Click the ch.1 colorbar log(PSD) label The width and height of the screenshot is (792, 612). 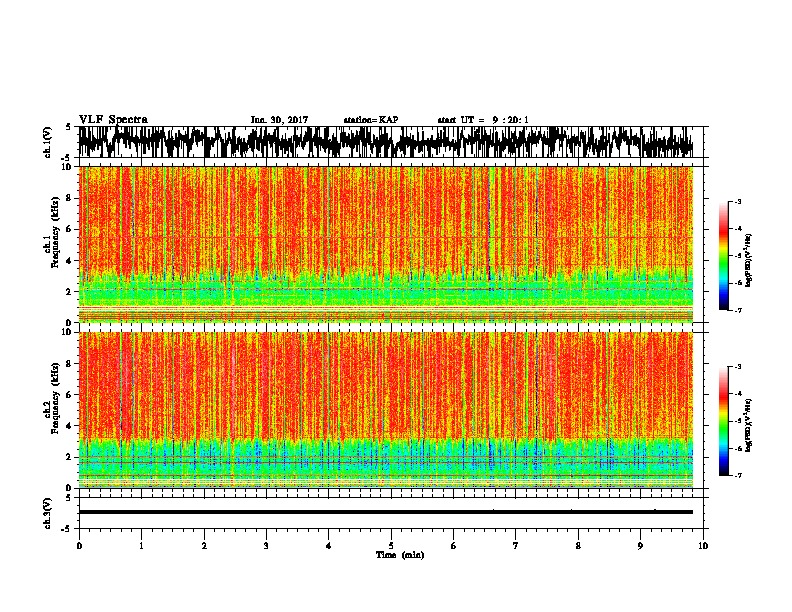tap(749, 260)
